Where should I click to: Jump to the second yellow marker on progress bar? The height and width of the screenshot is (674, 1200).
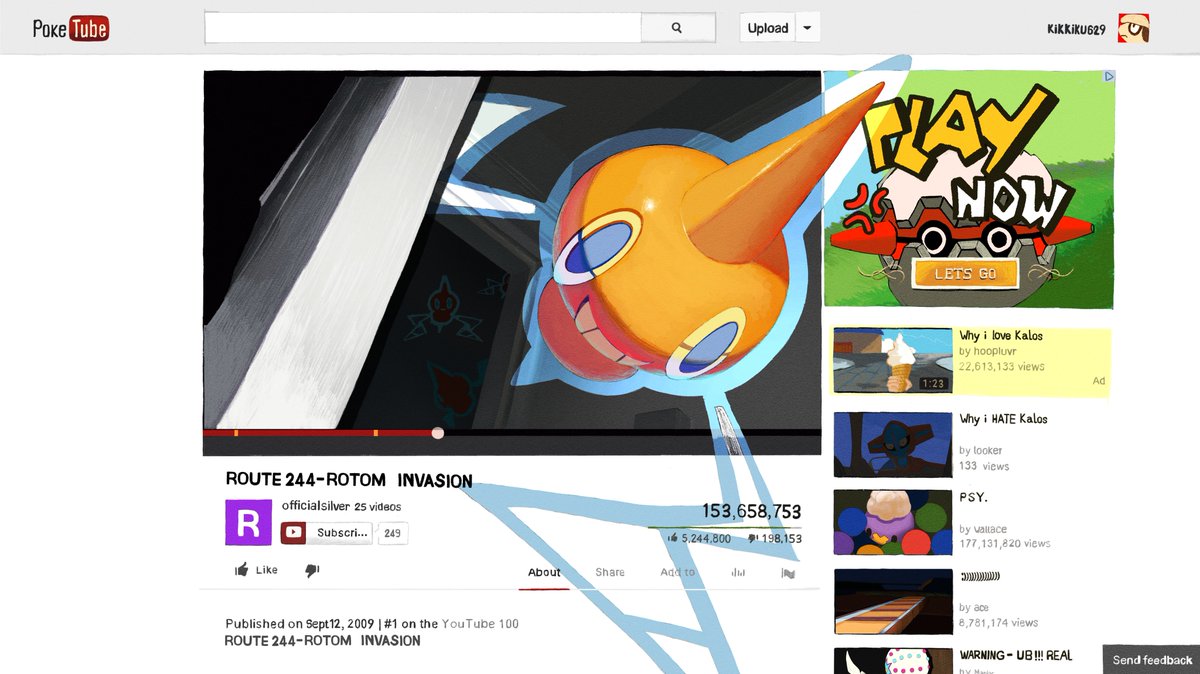[x=375, y=433]
